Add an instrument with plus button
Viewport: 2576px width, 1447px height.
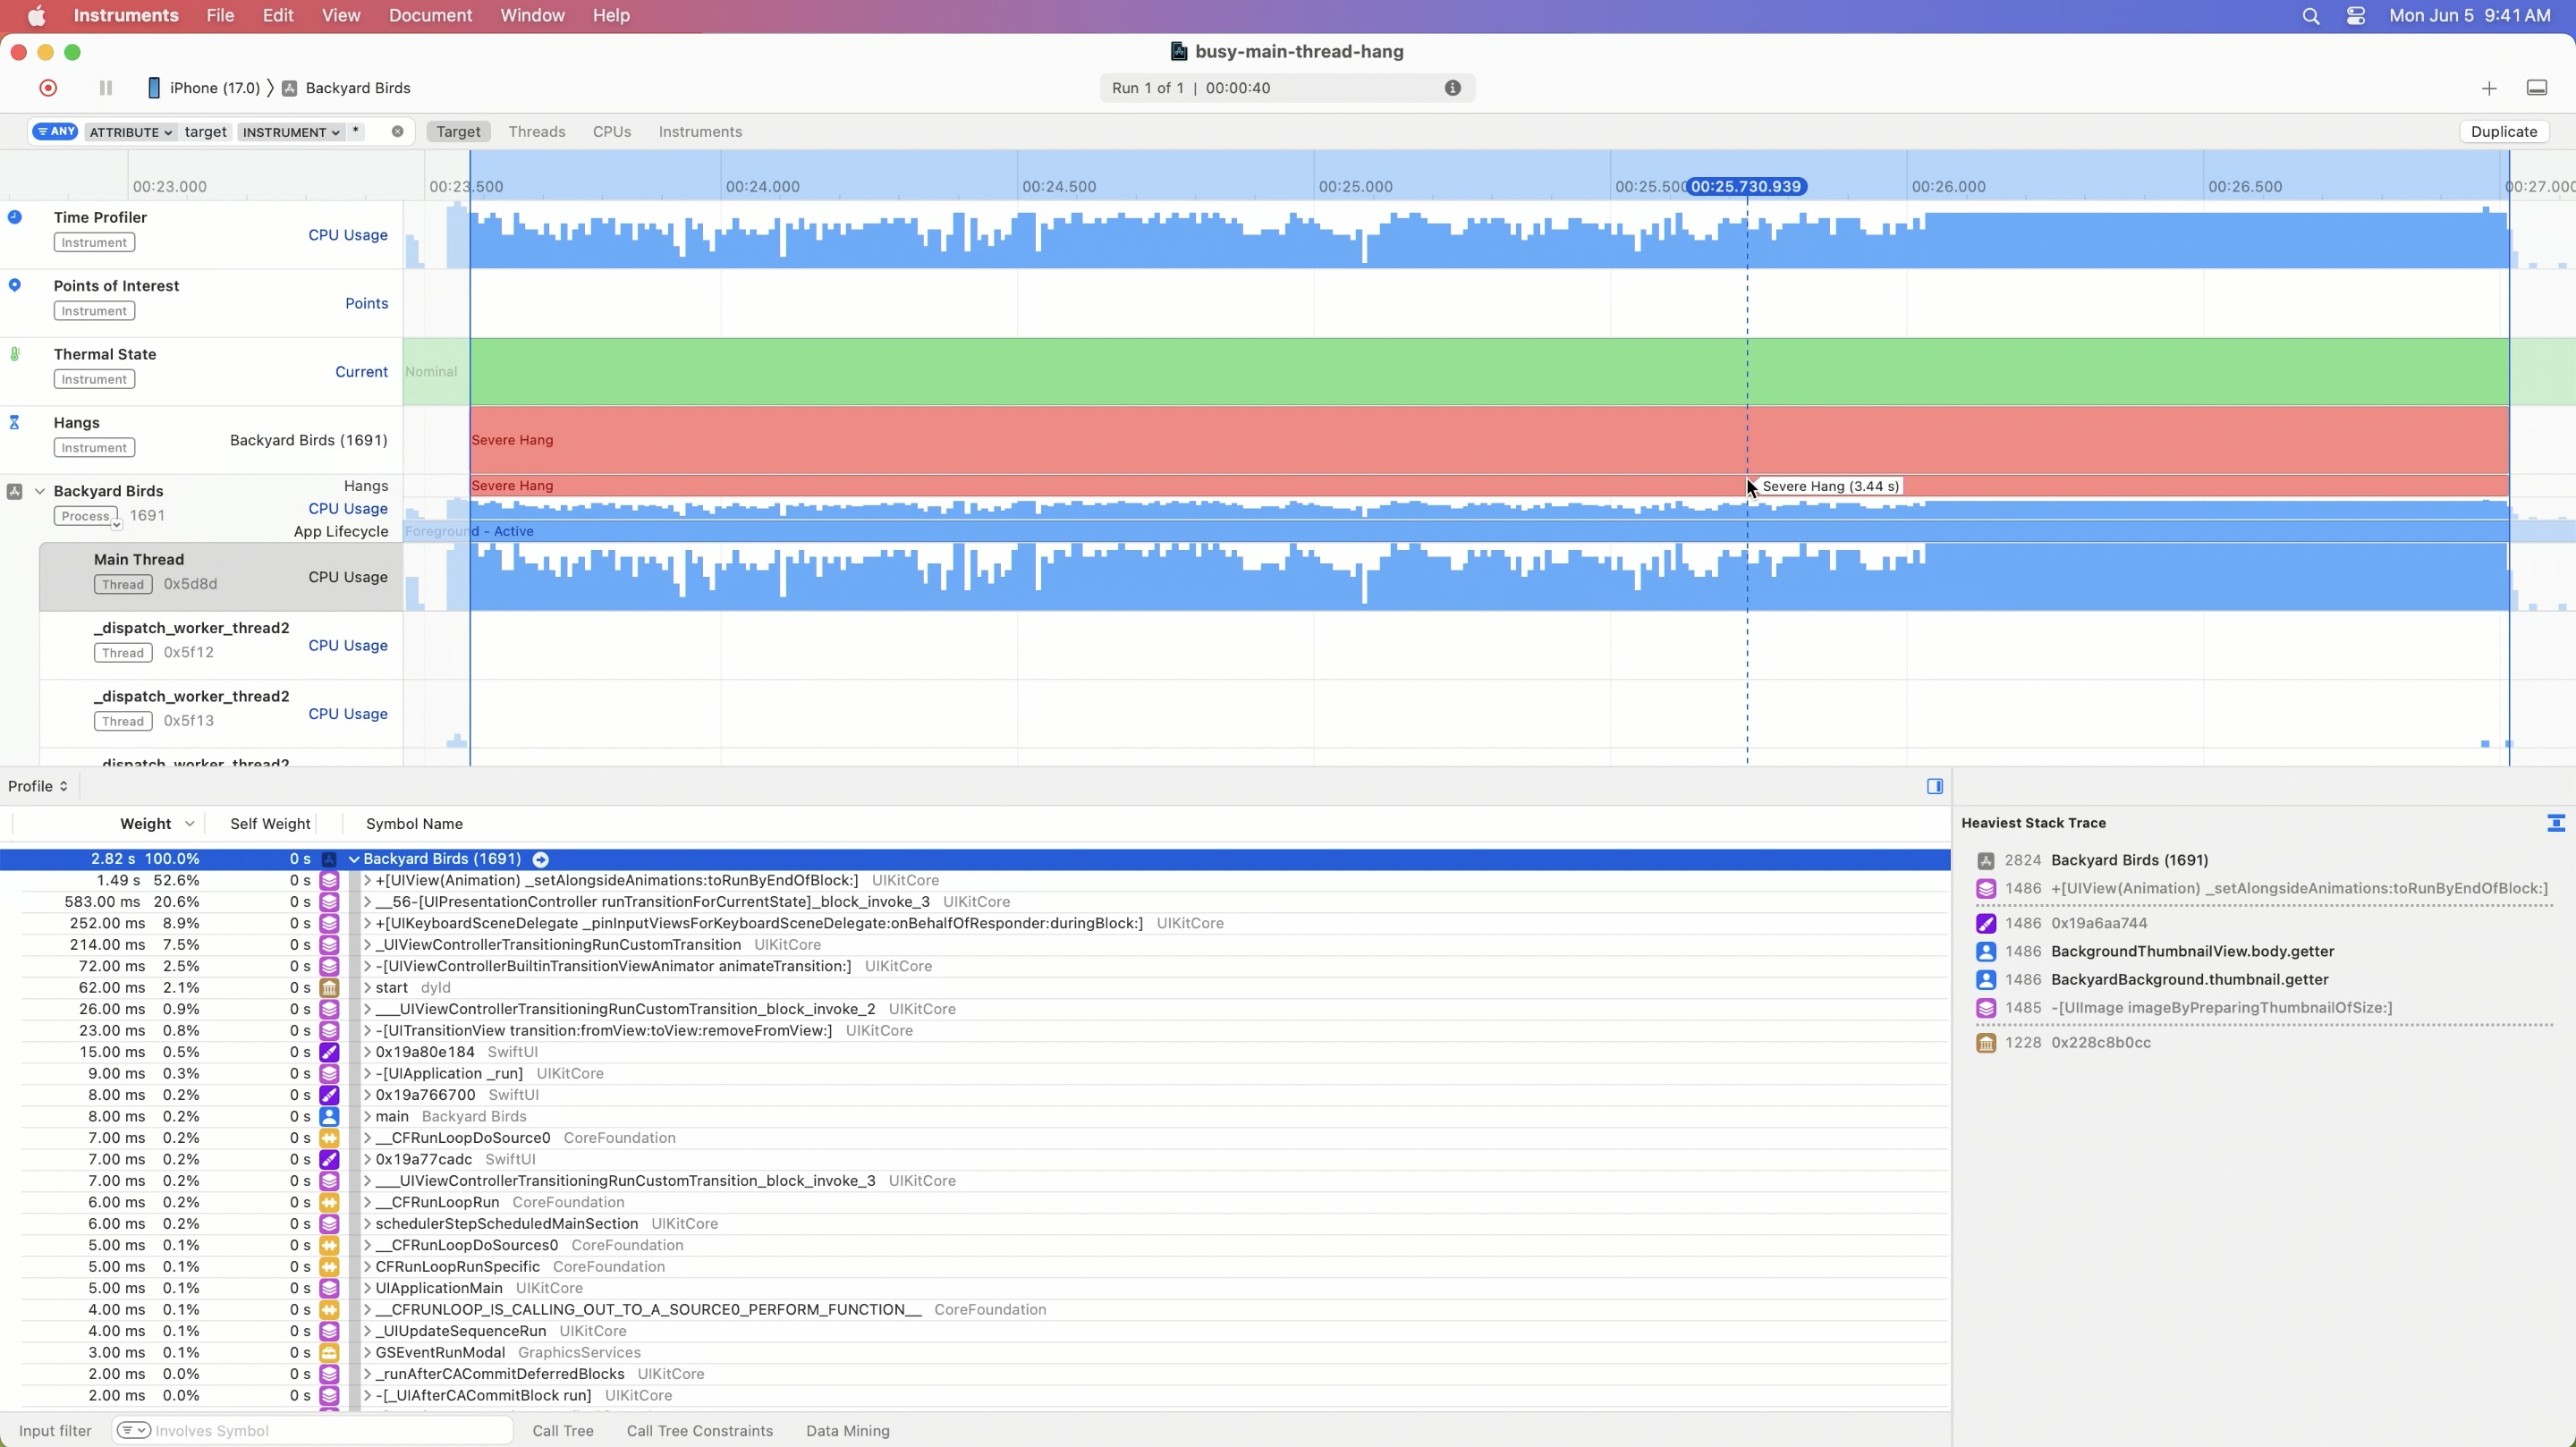[x=2488, y=88]
